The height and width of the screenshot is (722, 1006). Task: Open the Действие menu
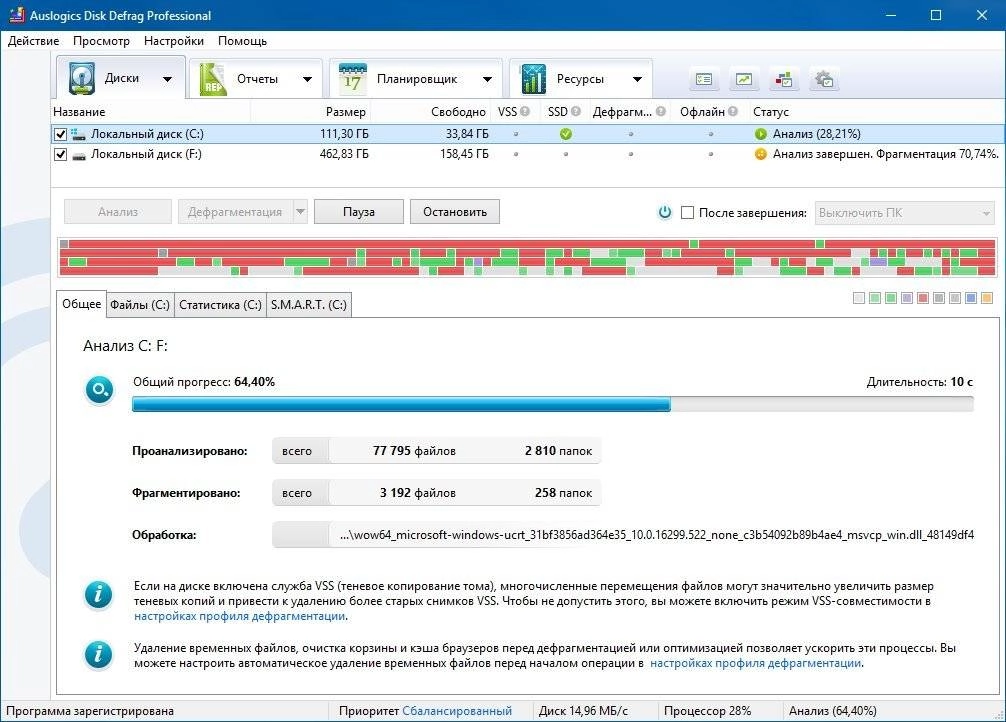coord(33,40)
